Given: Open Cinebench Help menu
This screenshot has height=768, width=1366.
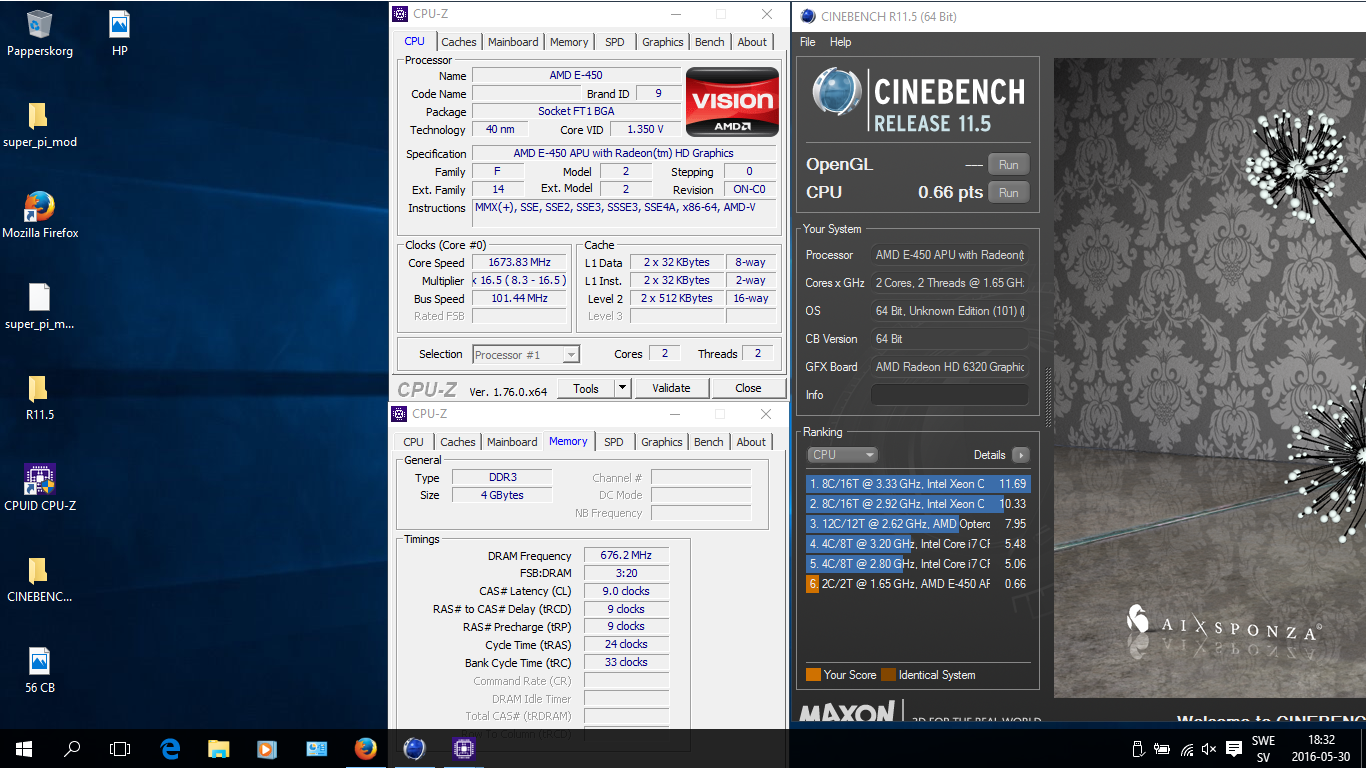Looking at the screenshot, I should click(841, 42).
